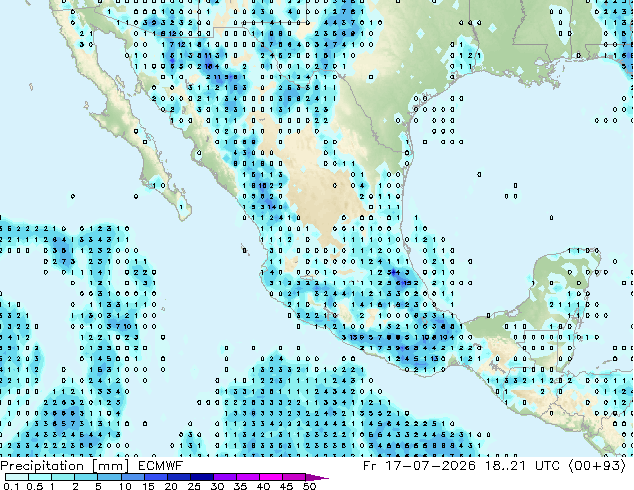634x490 pixels.
Task: Click the 'ECMWF' model label
Action: (x=161, y=466)
